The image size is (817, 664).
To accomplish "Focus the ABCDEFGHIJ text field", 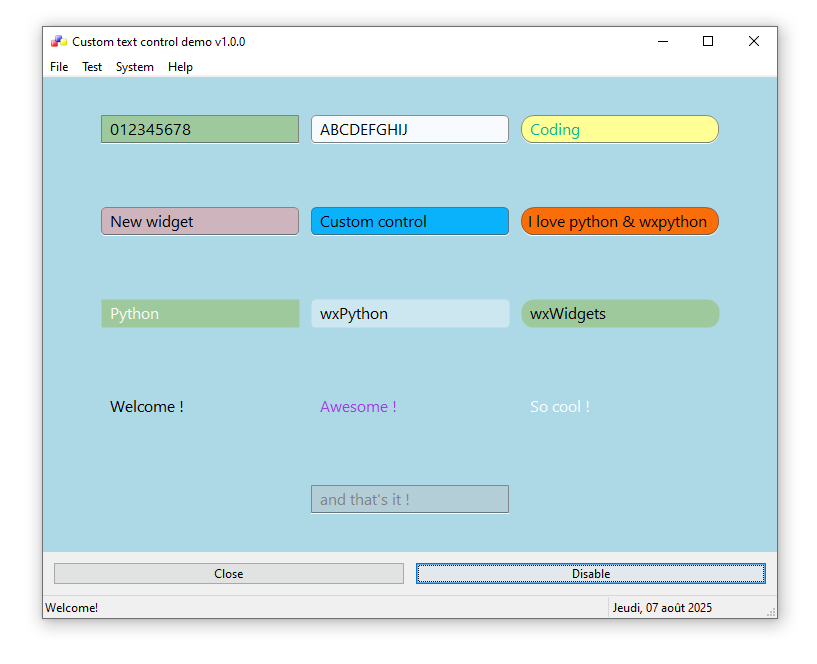I will point(410,129).
